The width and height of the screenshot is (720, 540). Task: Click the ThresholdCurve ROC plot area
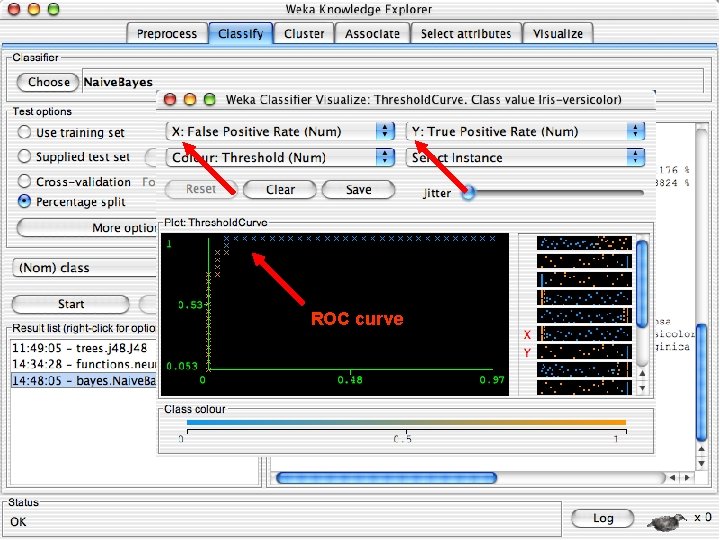(x=335, y=314)
